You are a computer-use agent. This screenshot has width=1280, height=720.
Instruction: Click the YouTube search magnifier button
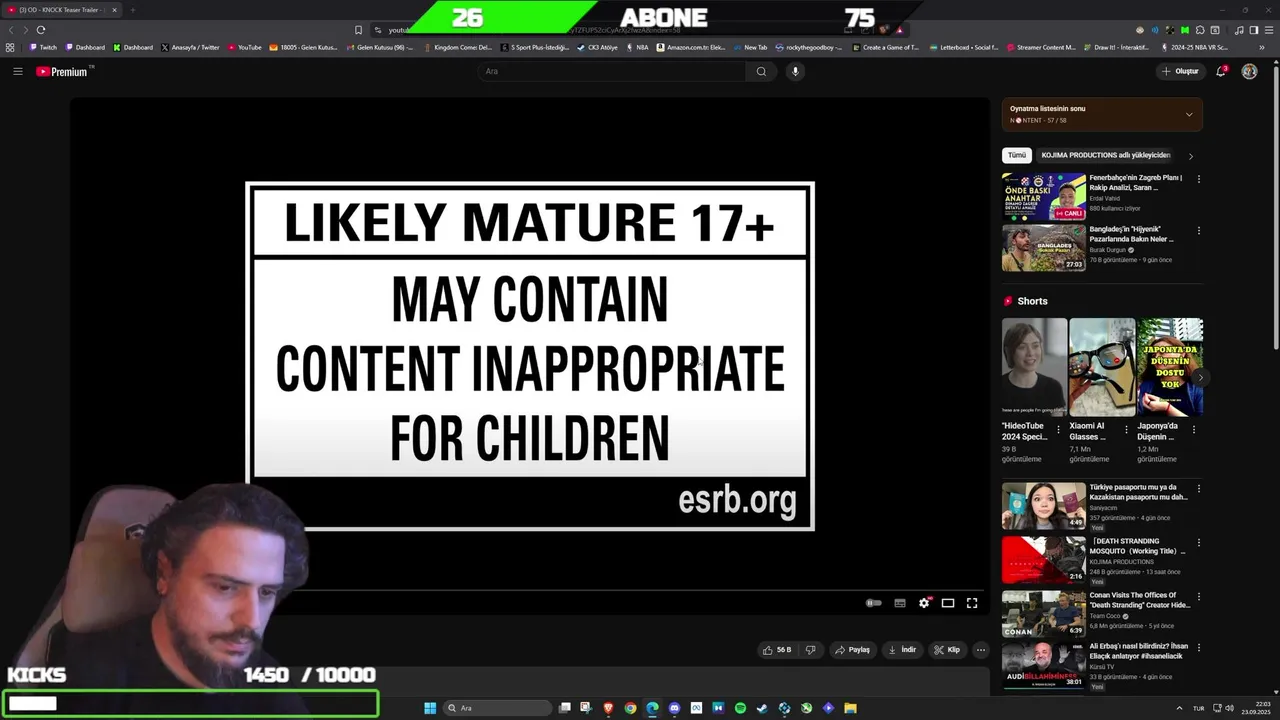click(x=761, y=71)
